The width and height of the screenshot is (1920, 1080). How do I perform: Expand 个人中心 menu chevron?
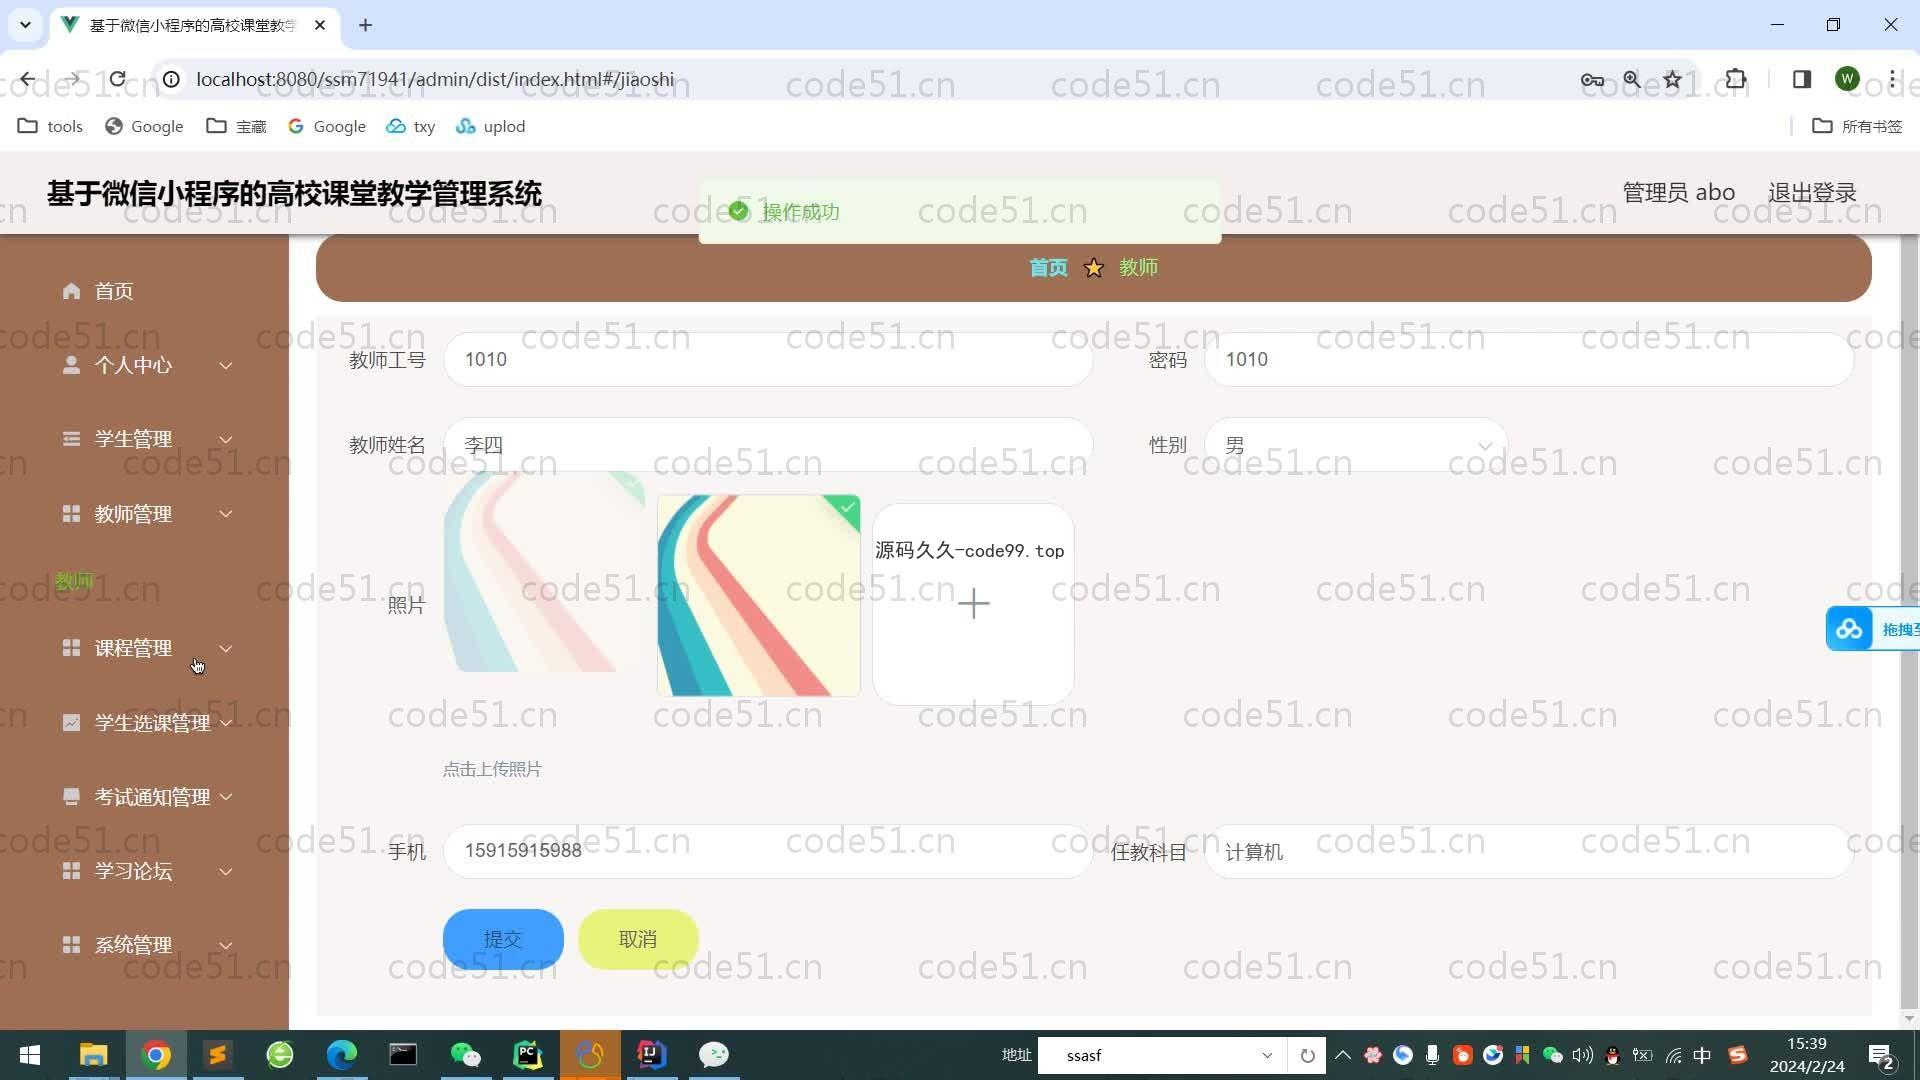[x=226, y=366]
